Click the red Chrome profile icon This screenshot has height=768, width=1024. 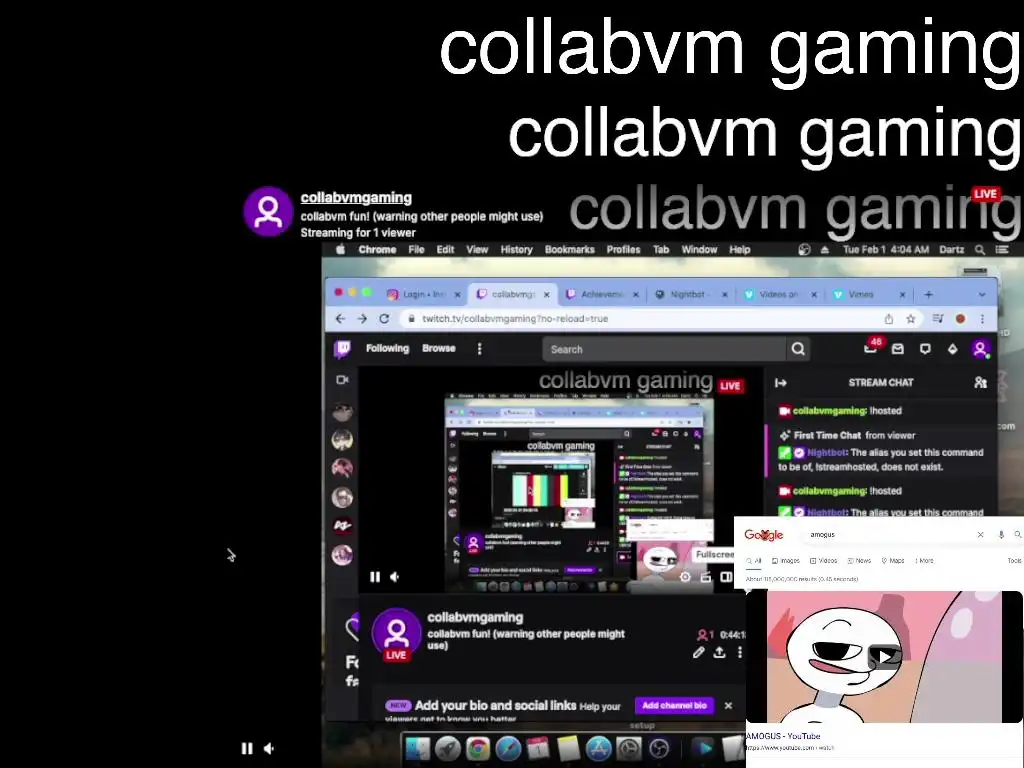coord(960,319)
